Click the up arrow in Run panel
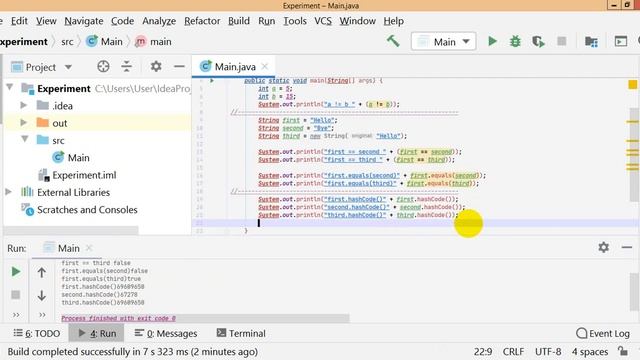 42,272
